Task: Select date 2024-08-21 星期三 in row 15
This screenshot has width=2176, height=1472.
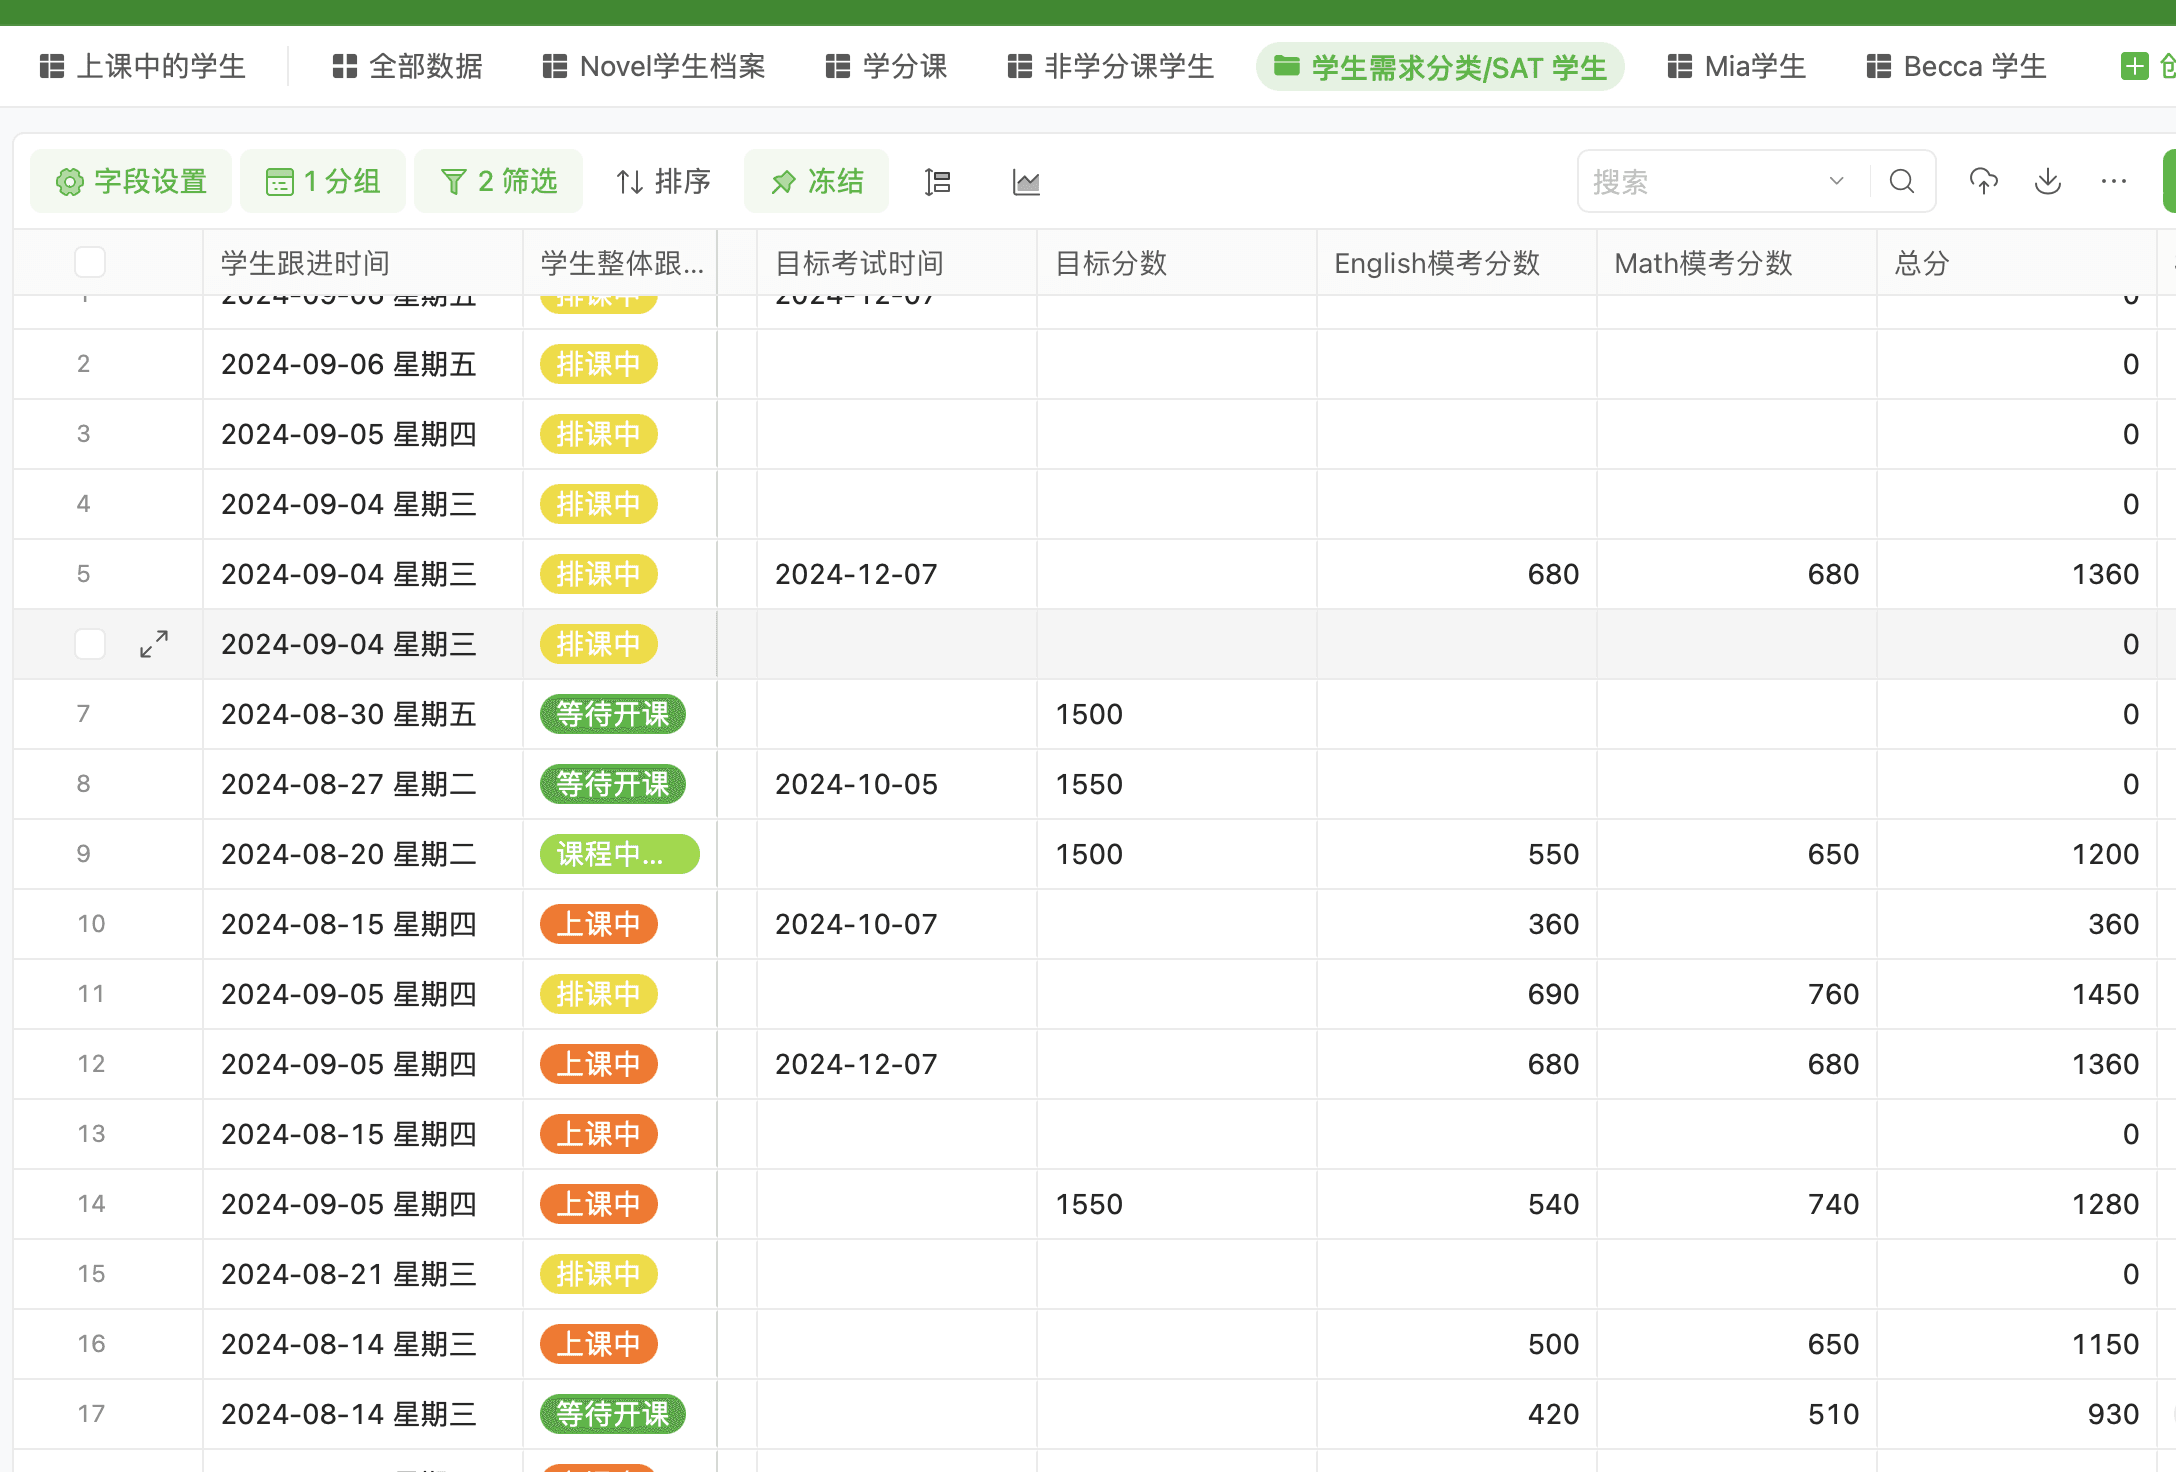Action: [348, 1274]
